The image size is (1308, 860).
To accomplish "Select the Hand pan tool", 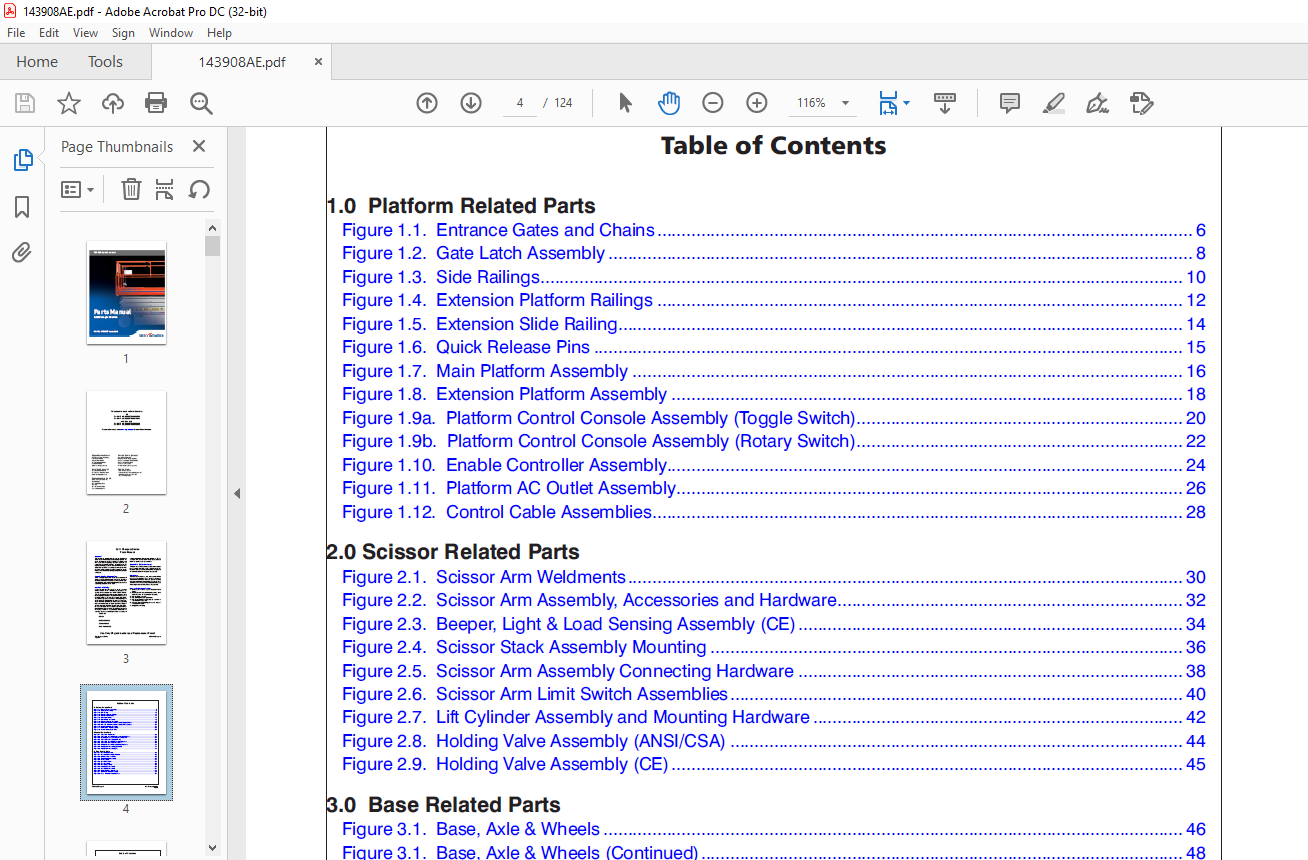I will [669, 103].
